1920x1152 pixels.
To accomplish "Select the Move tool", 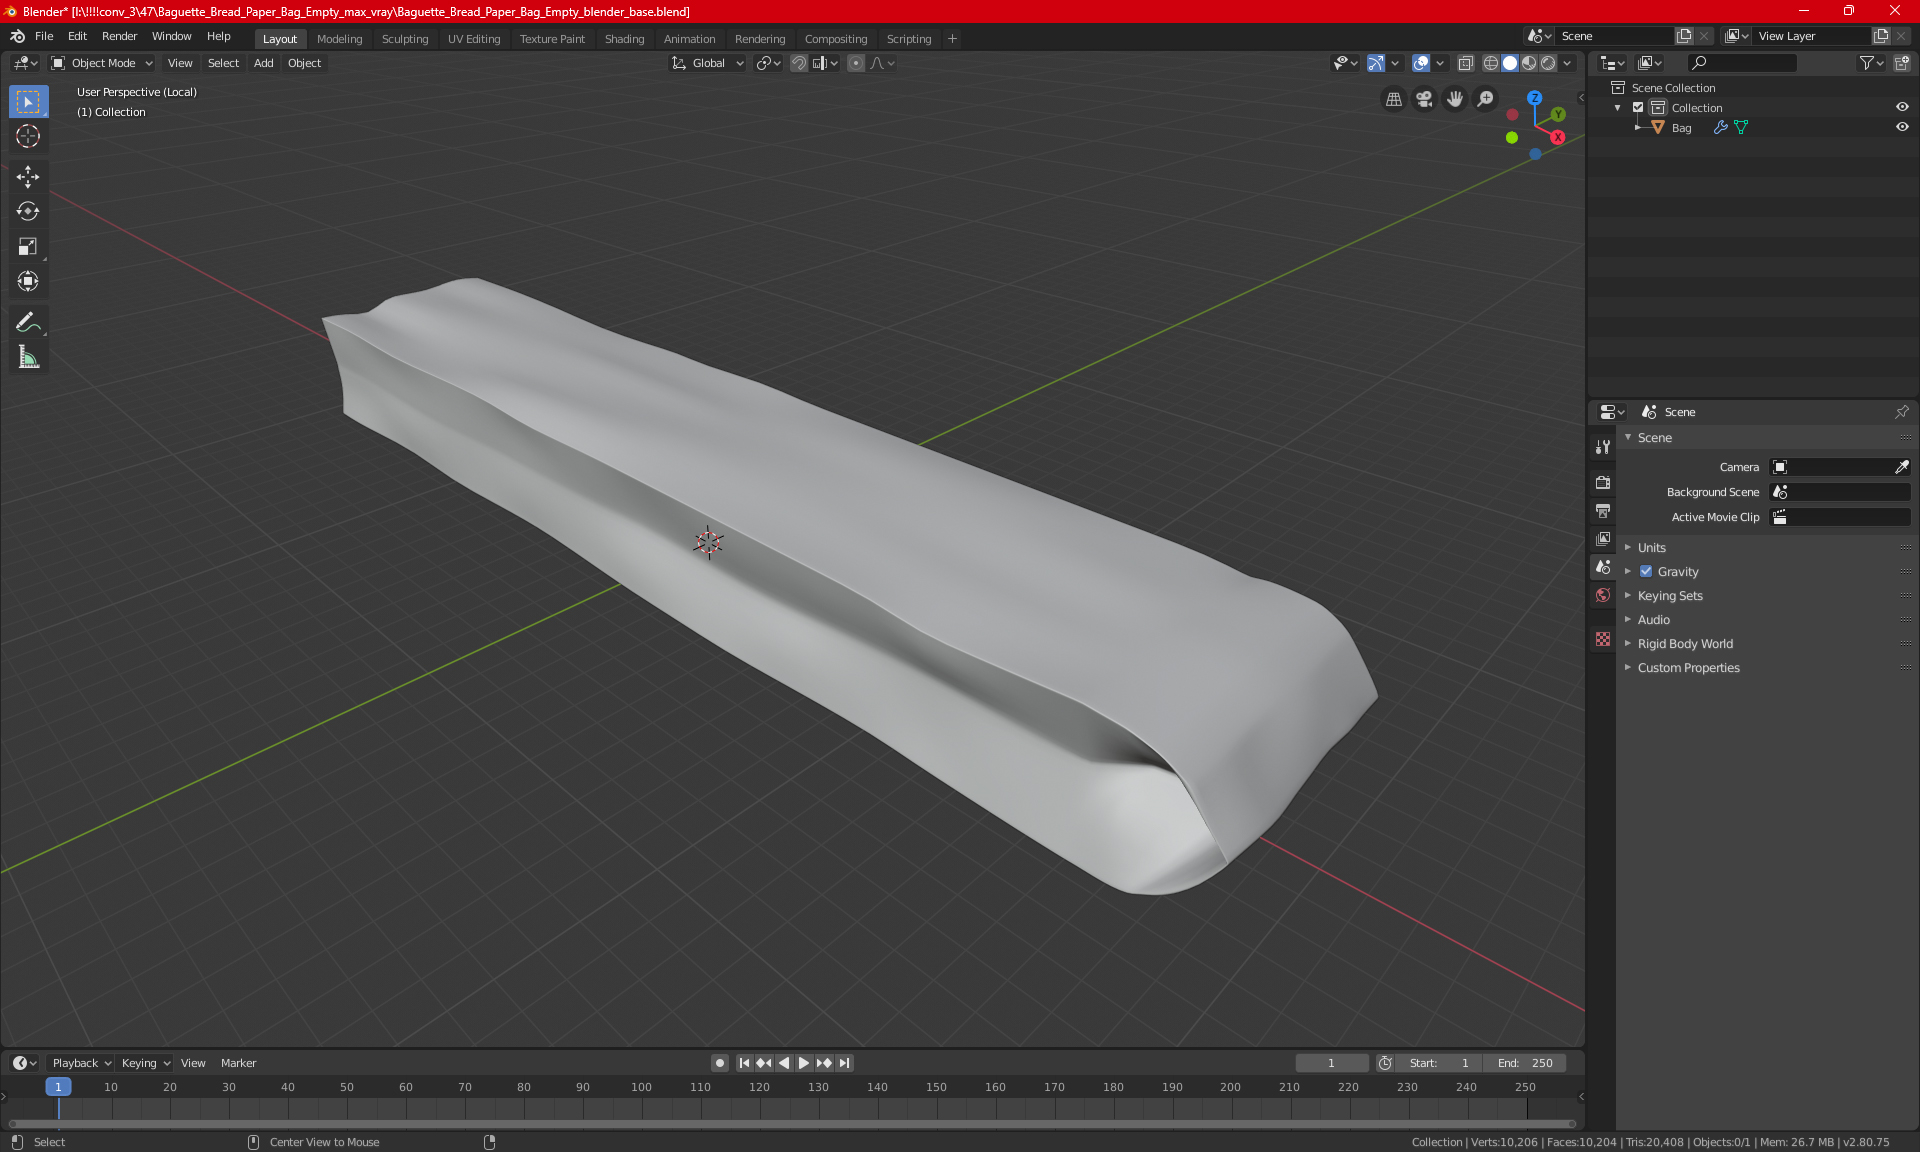I will point(28,177).
